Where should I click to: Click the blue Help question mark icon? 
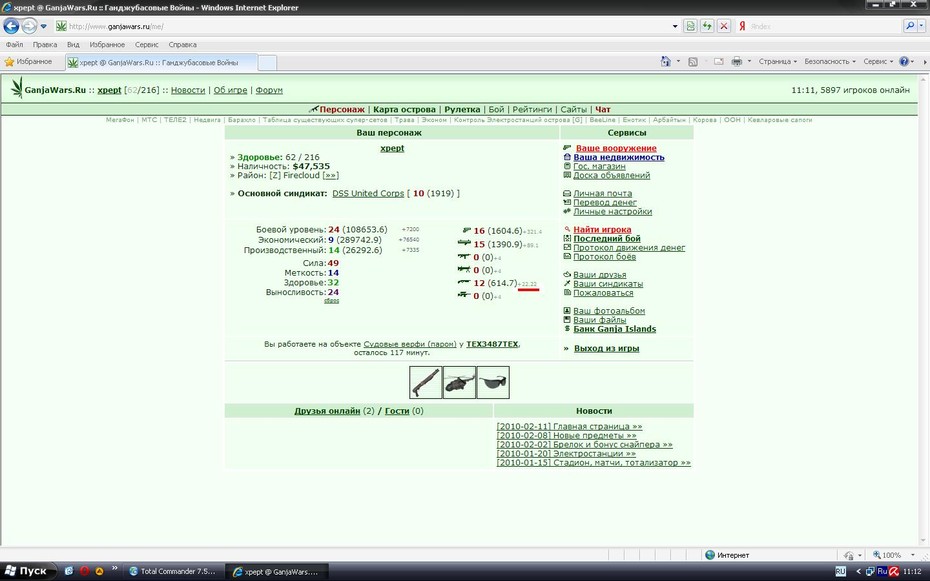(x=904, y=61)
